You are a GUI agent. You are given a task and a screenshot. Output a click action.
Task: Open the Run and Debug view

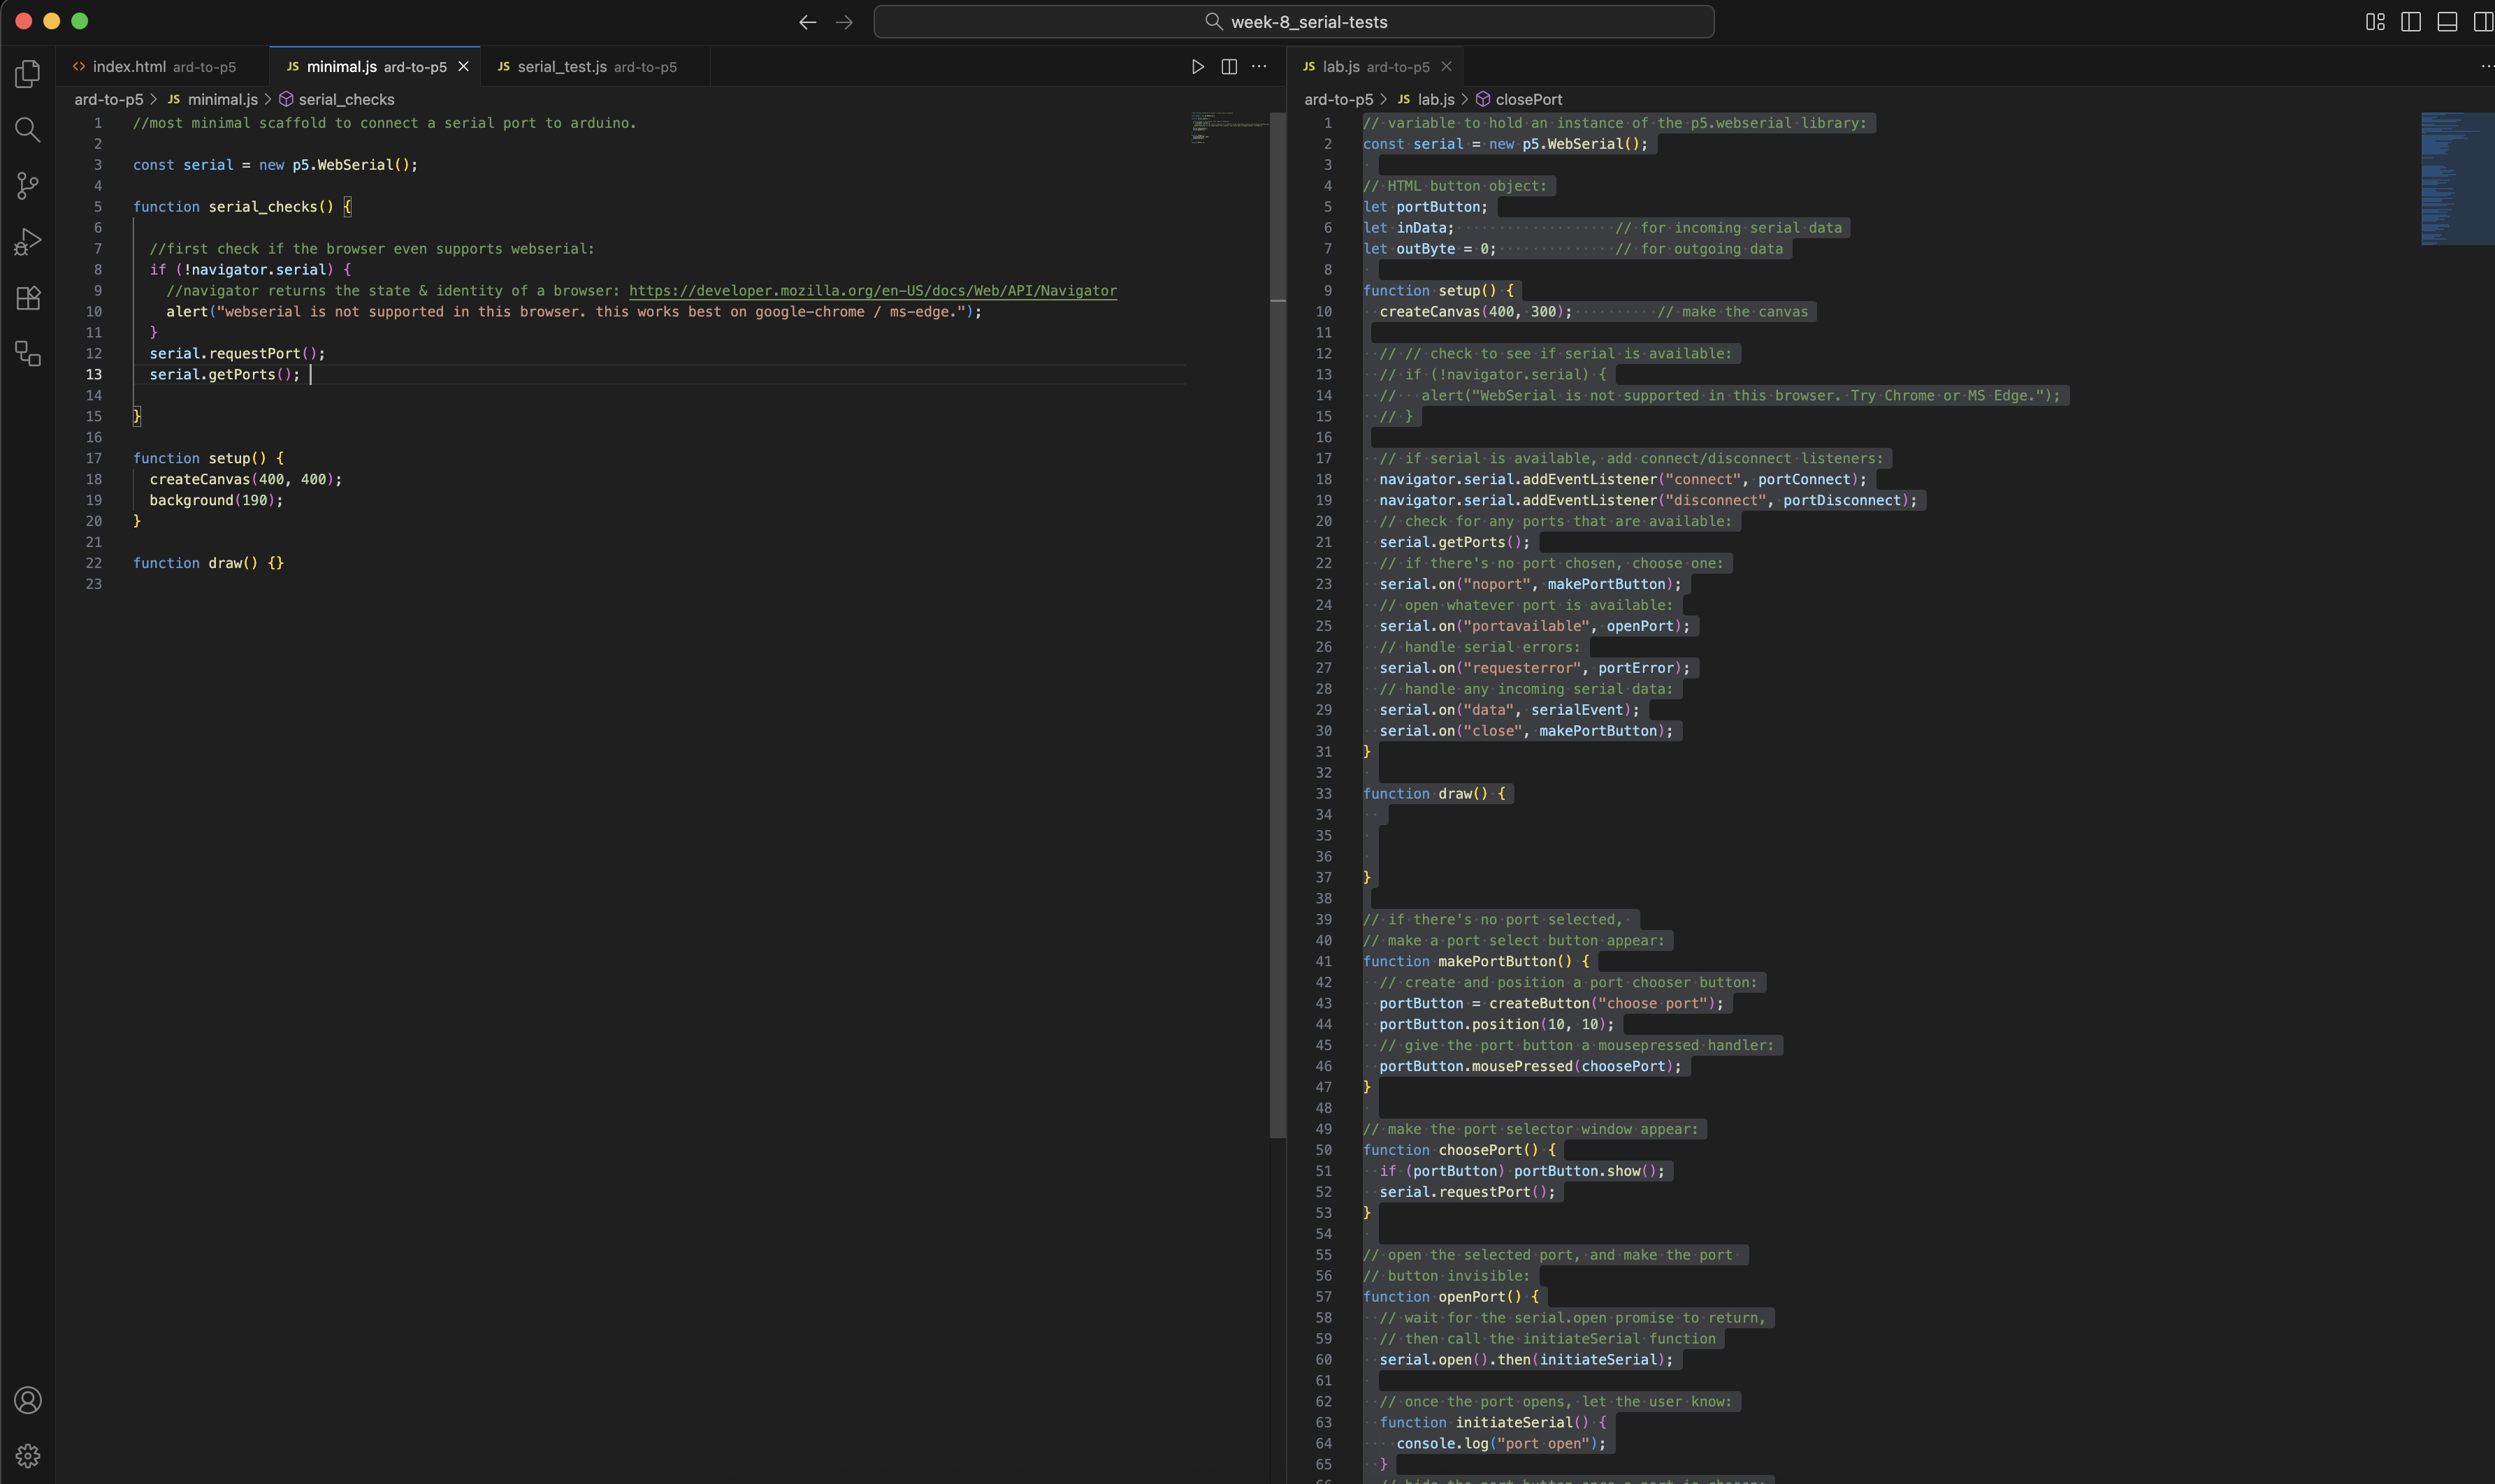pos(28,241)
